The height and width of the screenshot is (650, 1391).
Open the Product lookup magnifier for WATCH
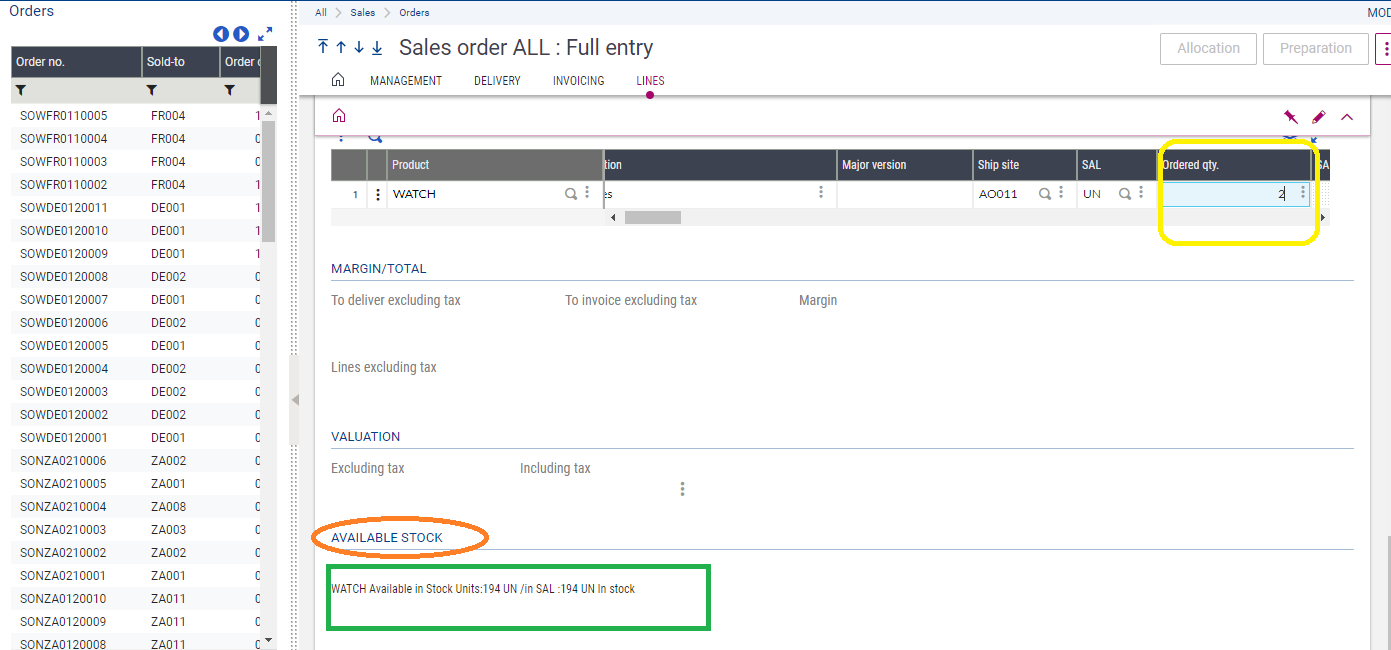[x=570, y=193]
